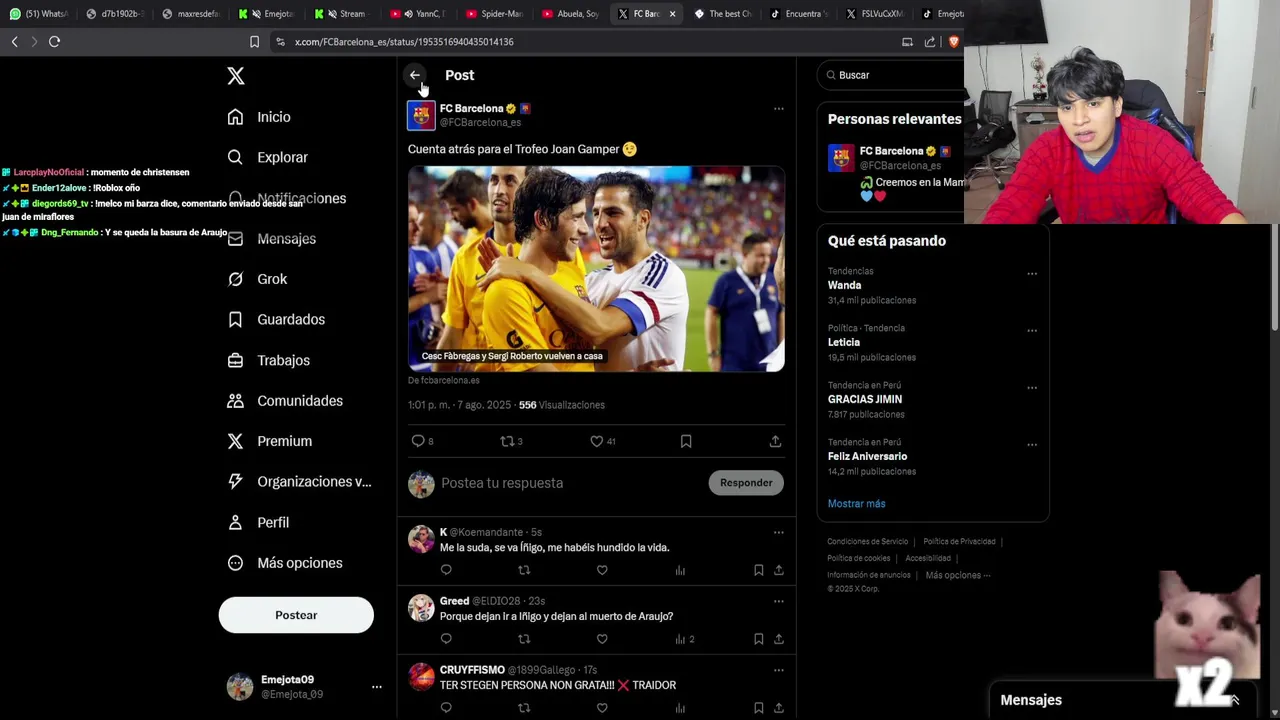Bookmark the FC Barcelona post

click(686, 441)
